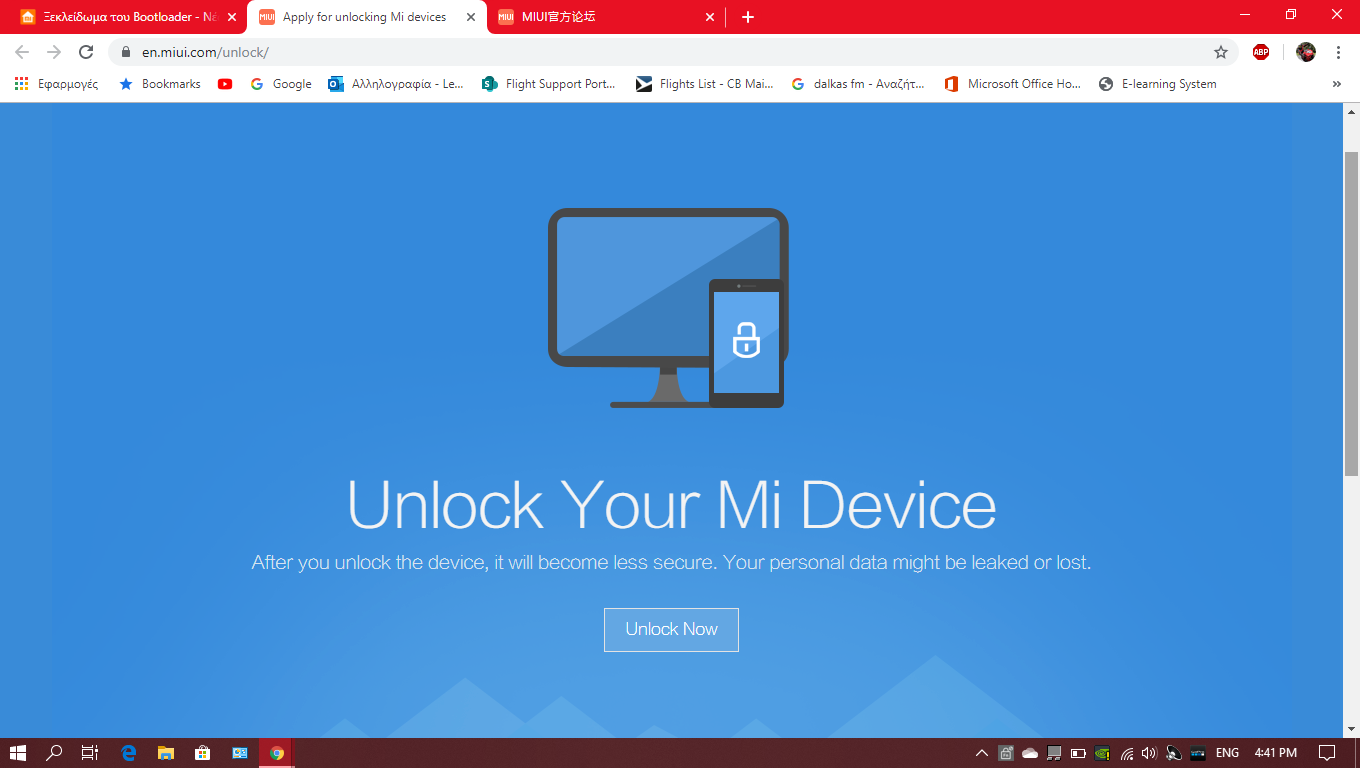Click the scrollbar up arrow
This screenshot has height=768, width=1360.
[1351, 110]
